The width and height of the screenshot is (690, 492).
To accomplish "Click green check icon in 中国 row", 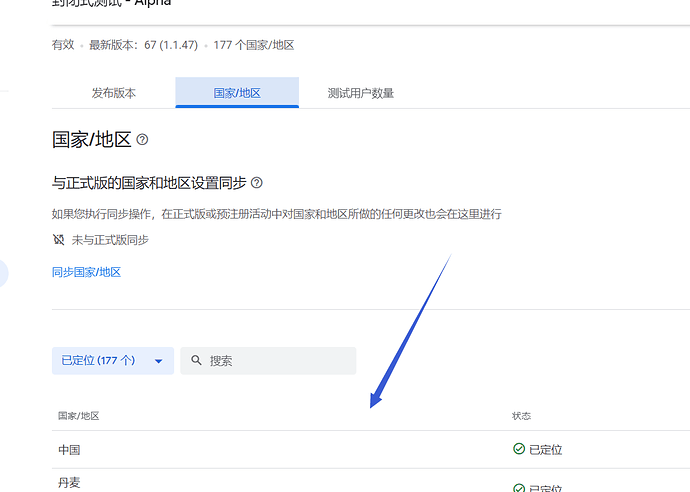I will pos(519,448).
